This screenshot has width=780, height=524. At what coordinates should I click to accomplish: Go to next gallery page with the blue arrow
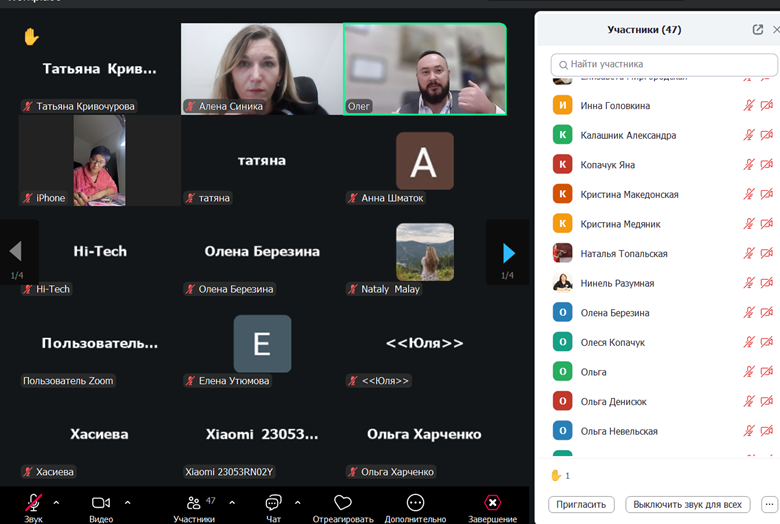pyautogui.click(x=509, y=252)
